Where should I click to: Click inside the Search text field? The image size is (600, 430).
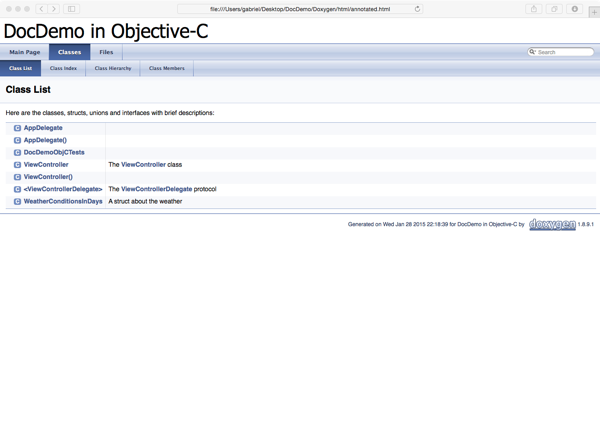pos(565,52)
